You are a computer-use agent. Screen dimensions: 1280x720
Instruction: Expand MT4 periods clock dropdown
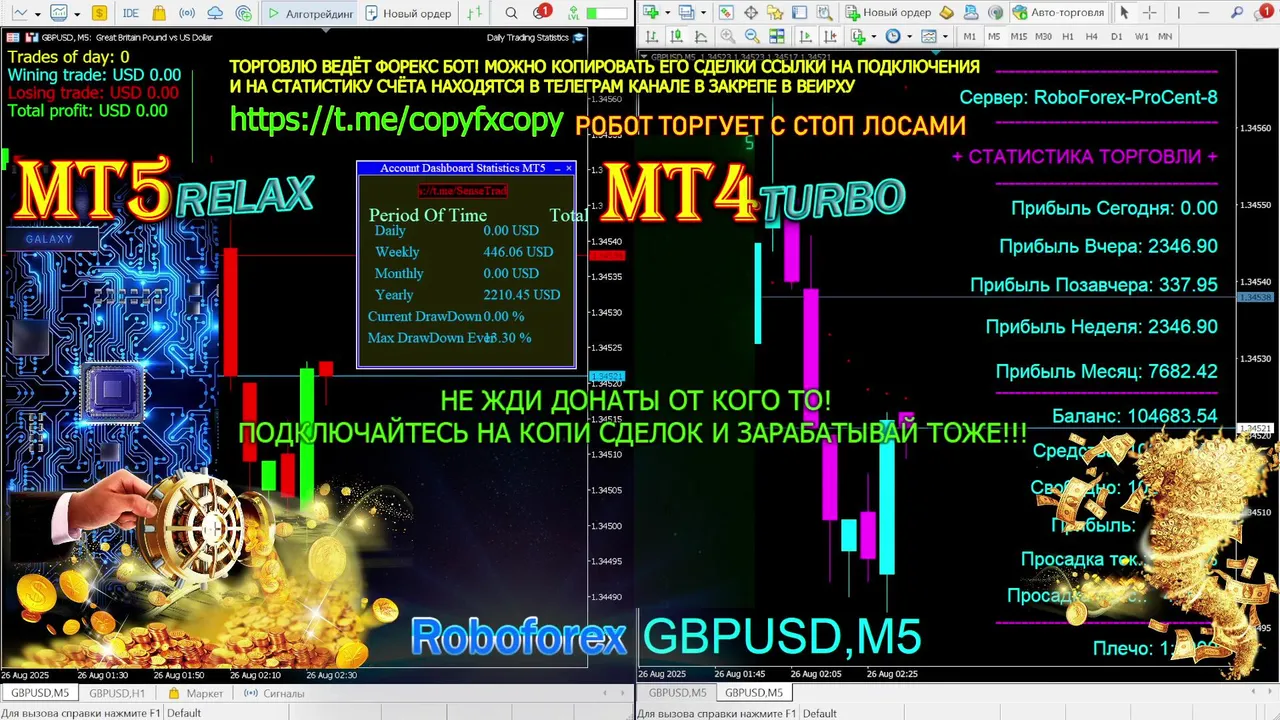[909, 37]
